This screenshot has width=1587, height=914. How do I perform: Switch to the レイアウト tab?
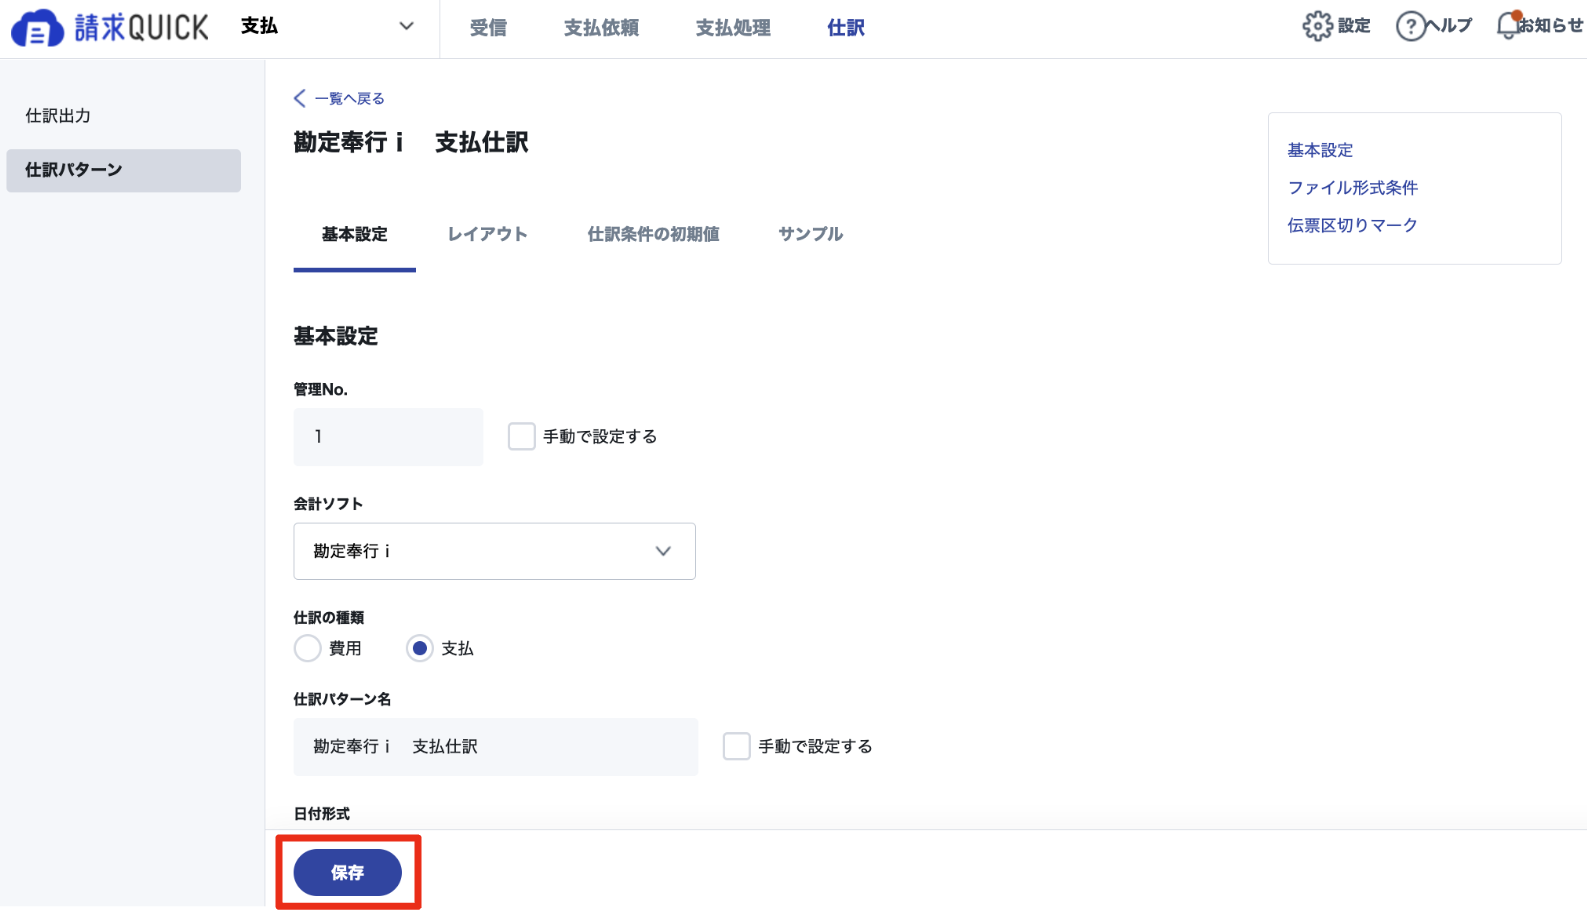click(487, 234)
